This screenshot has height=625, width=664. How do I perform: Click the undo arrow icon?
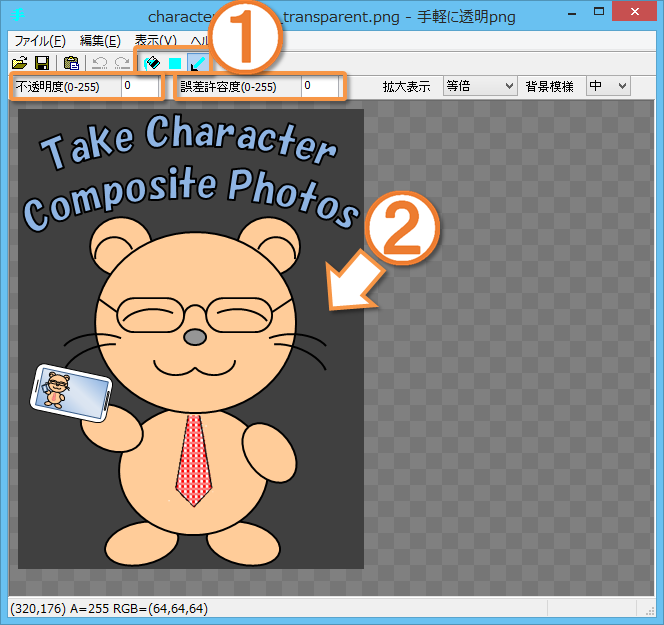[100, 63]
